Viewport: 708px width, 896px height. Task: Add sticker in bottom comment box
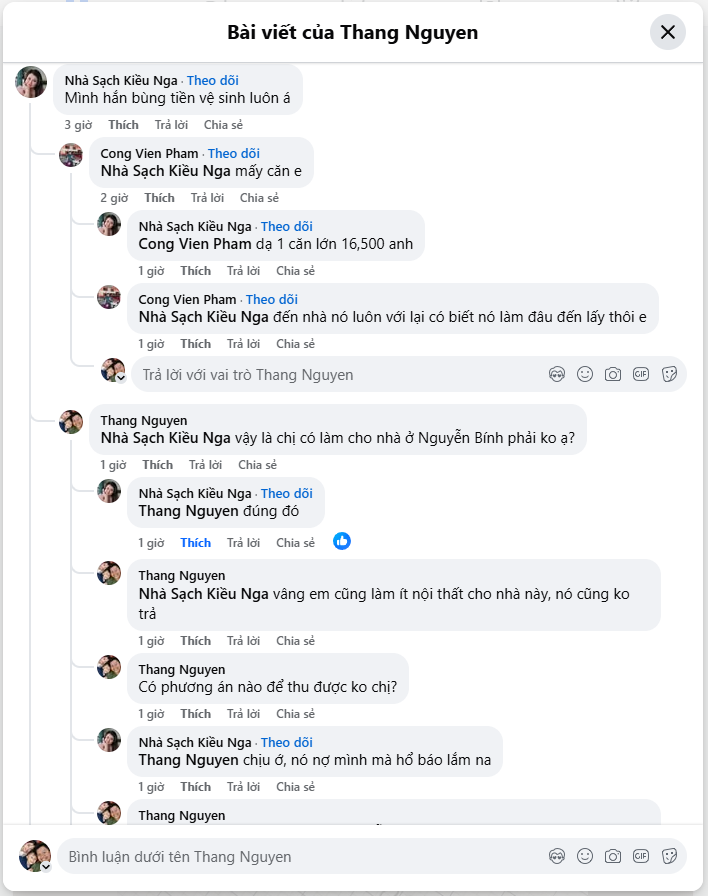point(669,856)
